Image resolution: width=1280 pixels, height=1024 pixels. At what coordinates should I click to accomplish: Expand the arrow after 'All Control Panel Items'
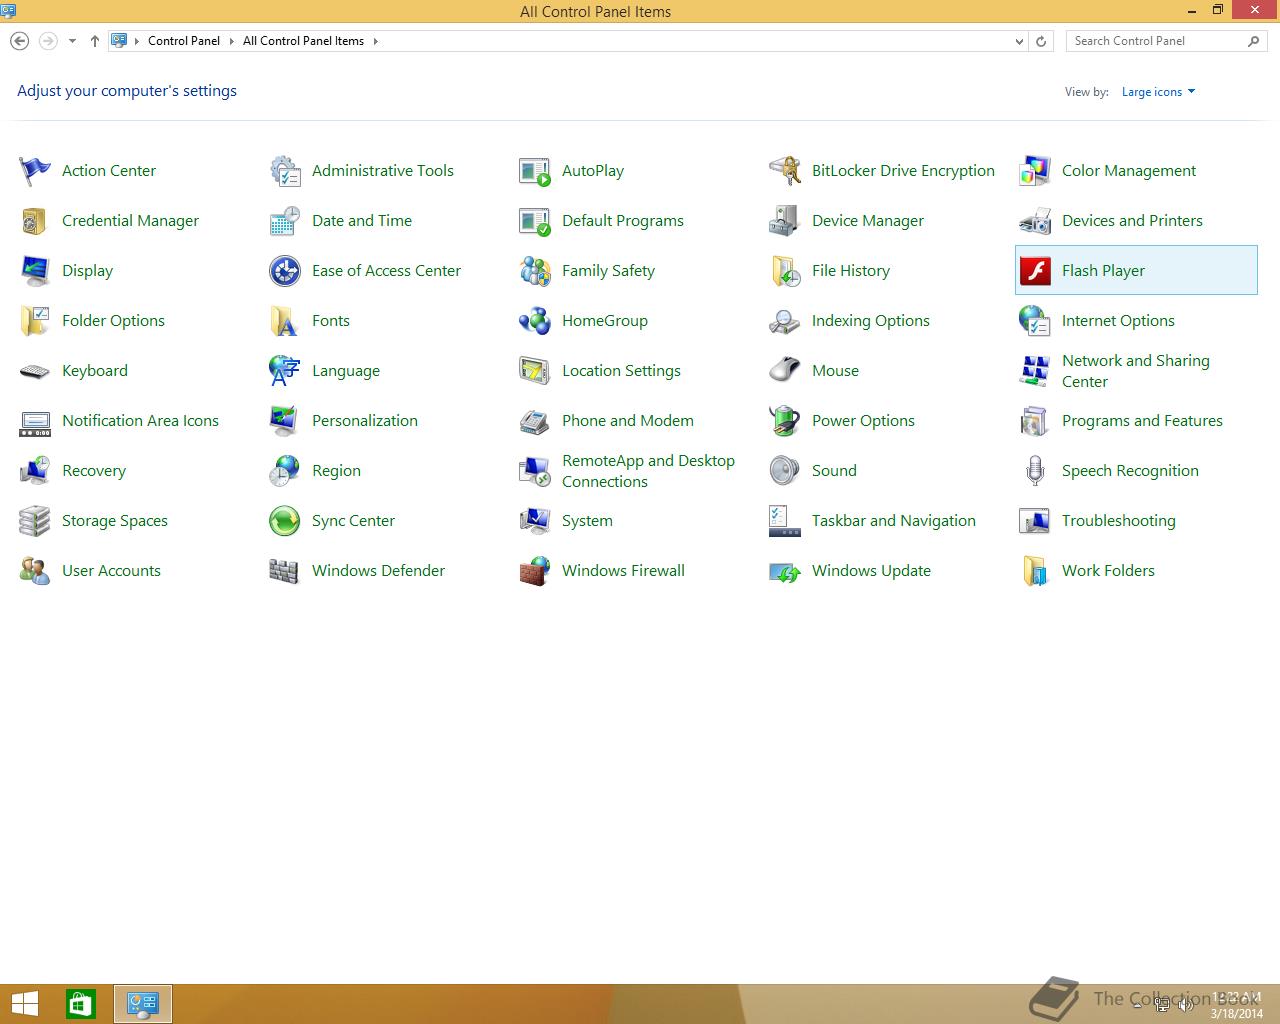click(376, 41)
